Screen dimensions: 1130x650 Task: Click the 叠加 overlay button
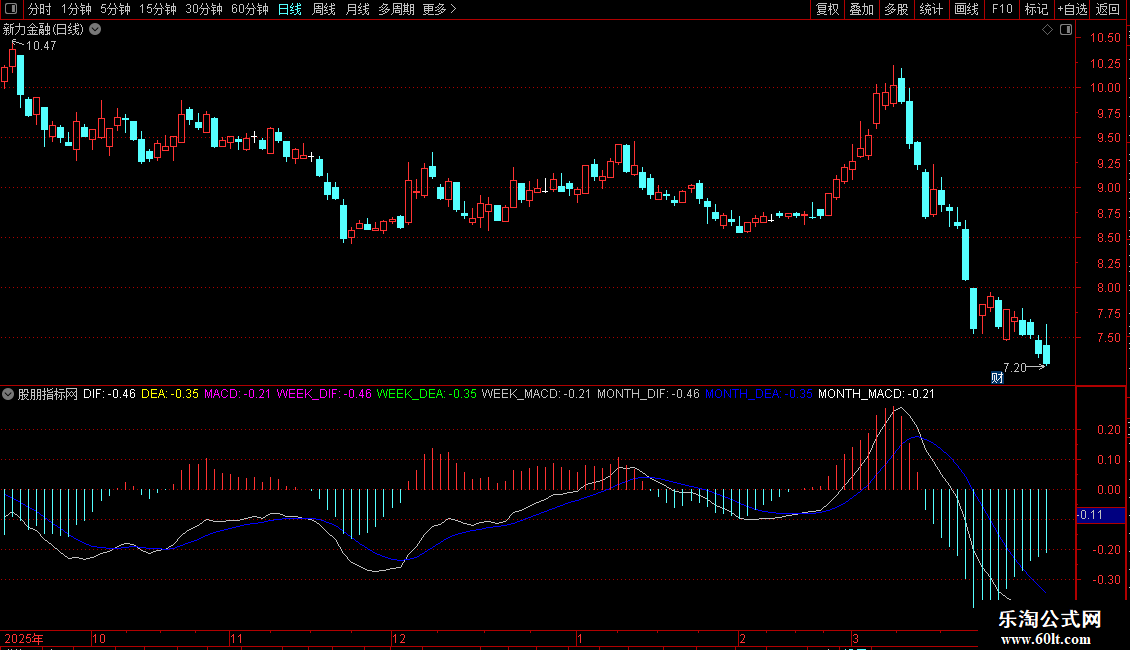(x=862, y=9)
